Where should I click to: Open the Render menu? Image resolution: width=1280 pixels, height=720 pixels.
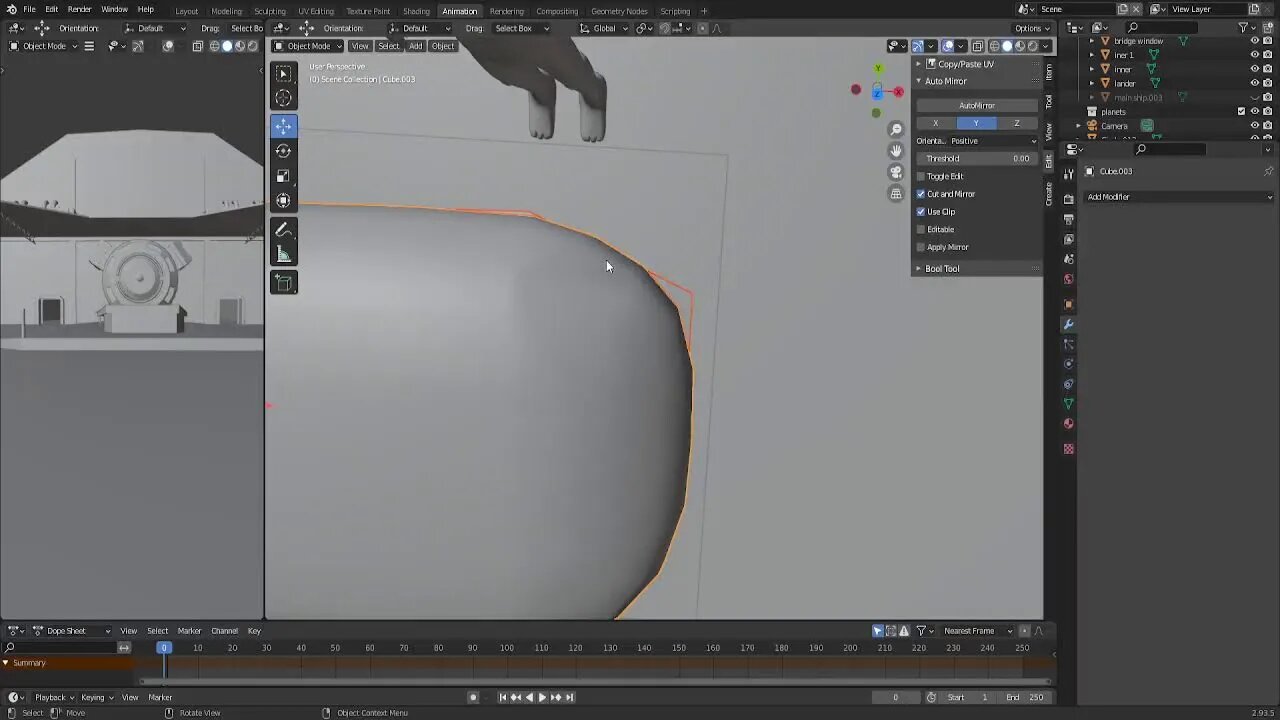point(79,9)
